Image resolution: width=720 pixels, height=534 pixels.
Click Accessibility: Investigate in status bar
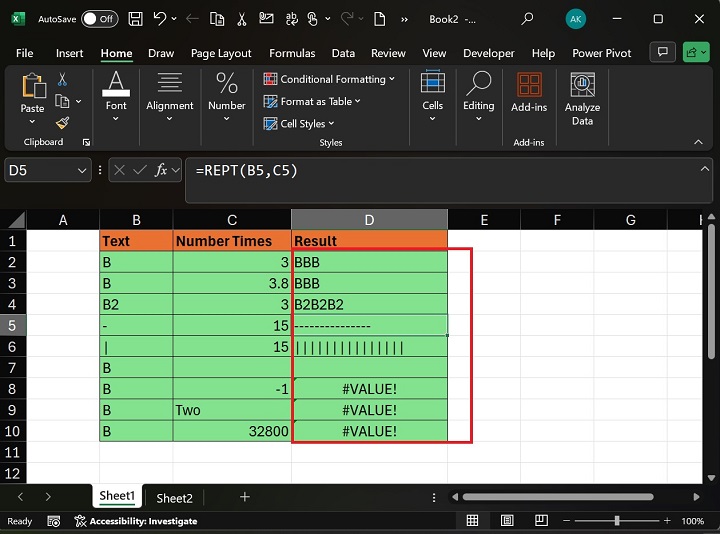click(143, 521)
